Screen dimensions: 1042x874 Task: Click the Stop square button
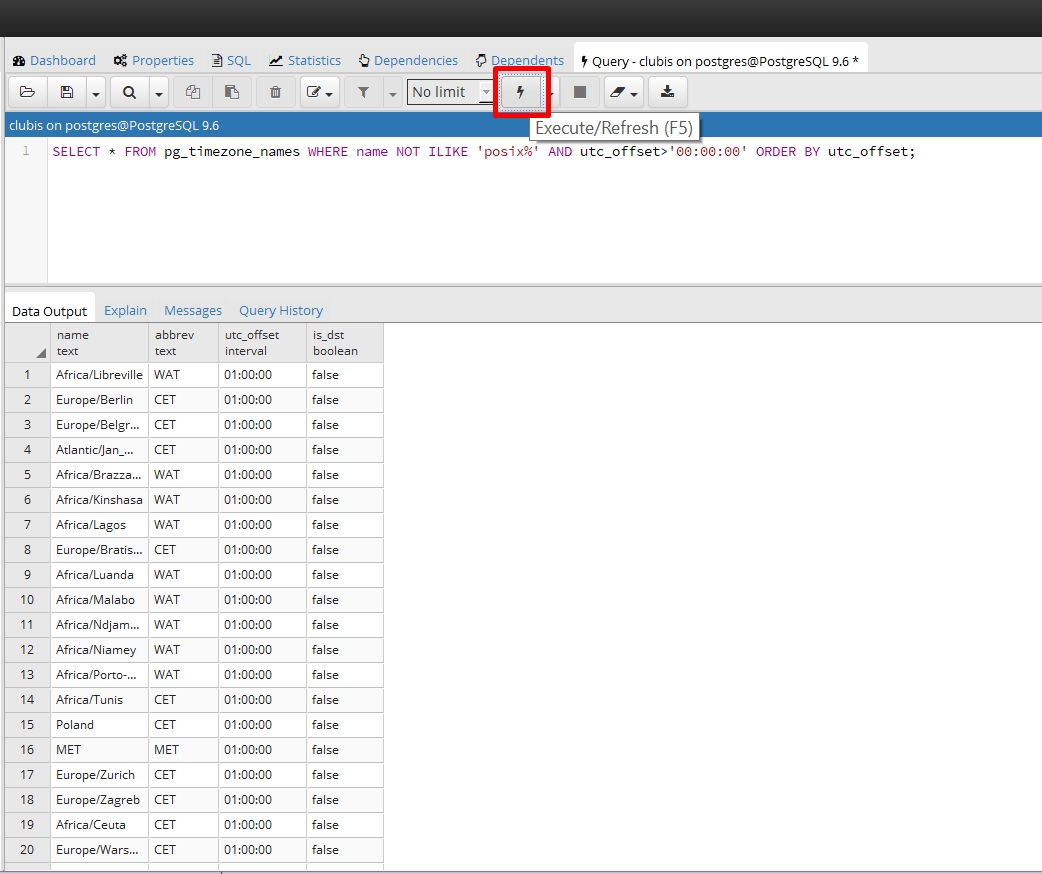[x=579, y=92]
